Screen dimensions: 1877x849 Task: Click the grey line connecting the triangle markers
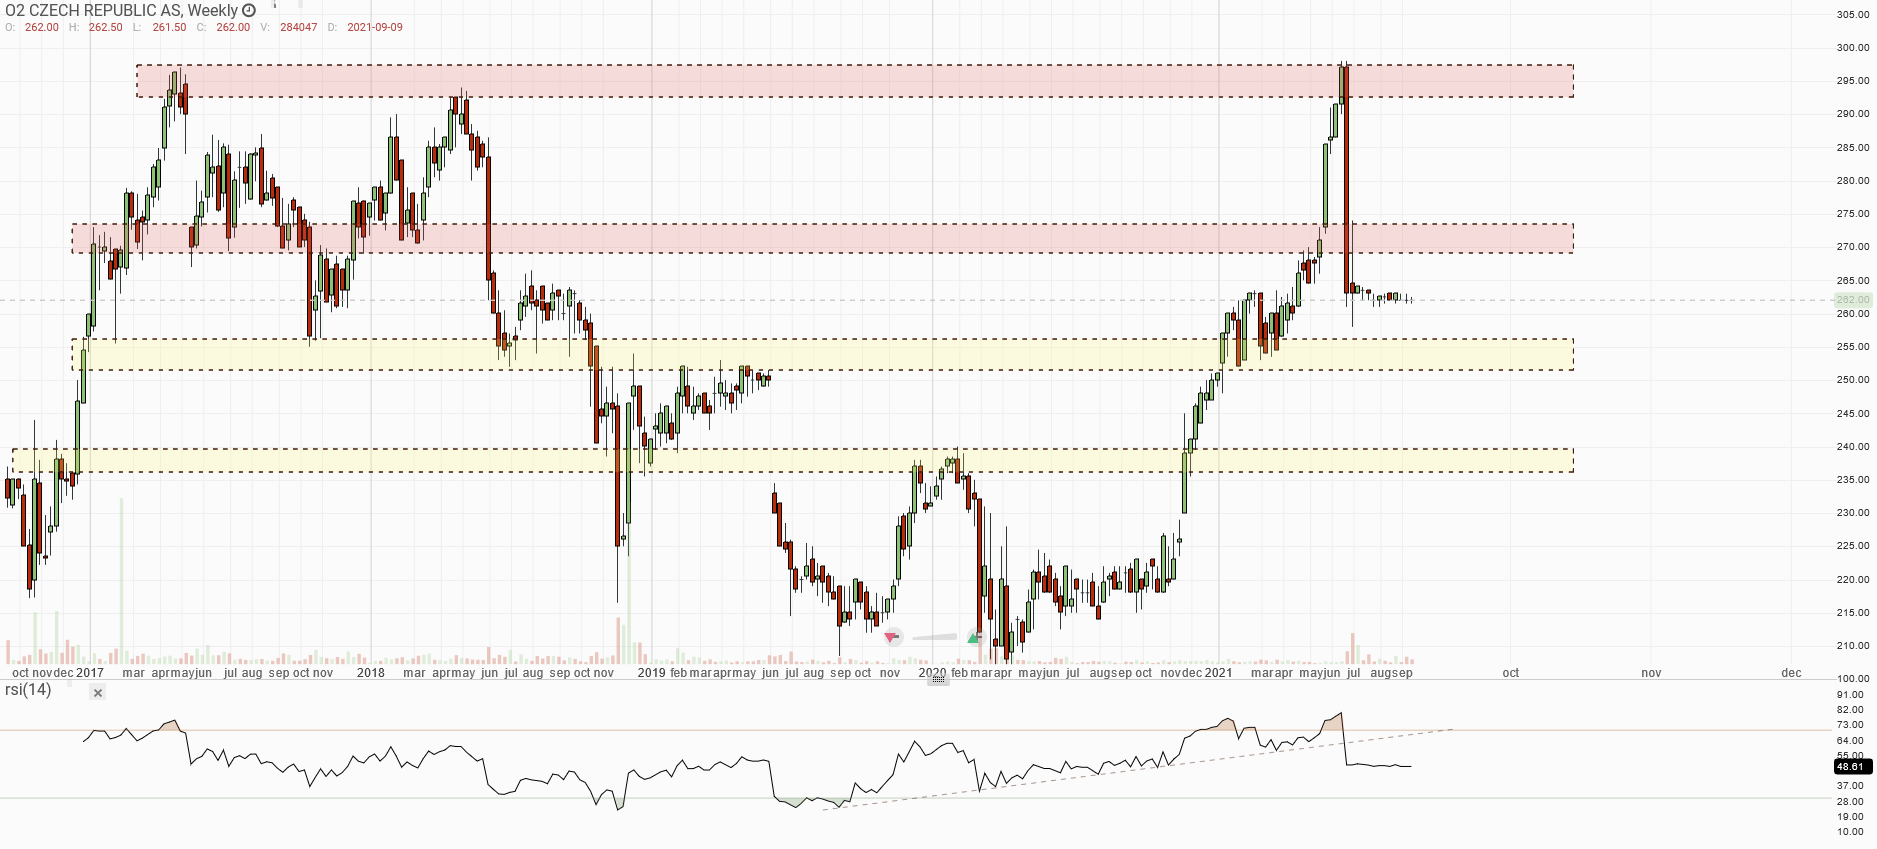tap(934, 637)
